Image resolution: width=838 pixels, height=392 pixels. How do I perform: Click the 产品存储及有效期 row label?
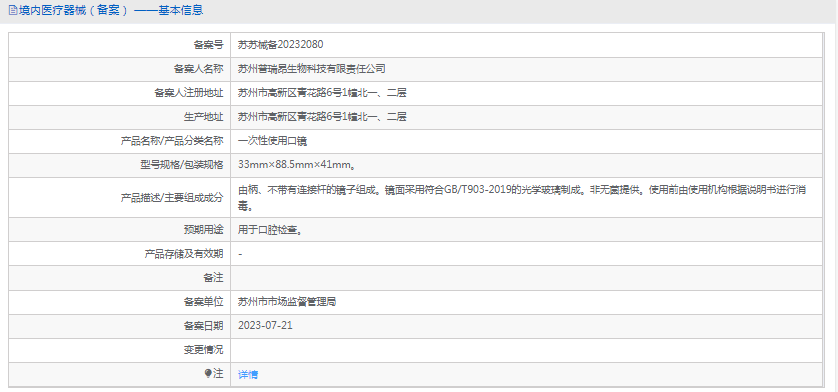184,254
